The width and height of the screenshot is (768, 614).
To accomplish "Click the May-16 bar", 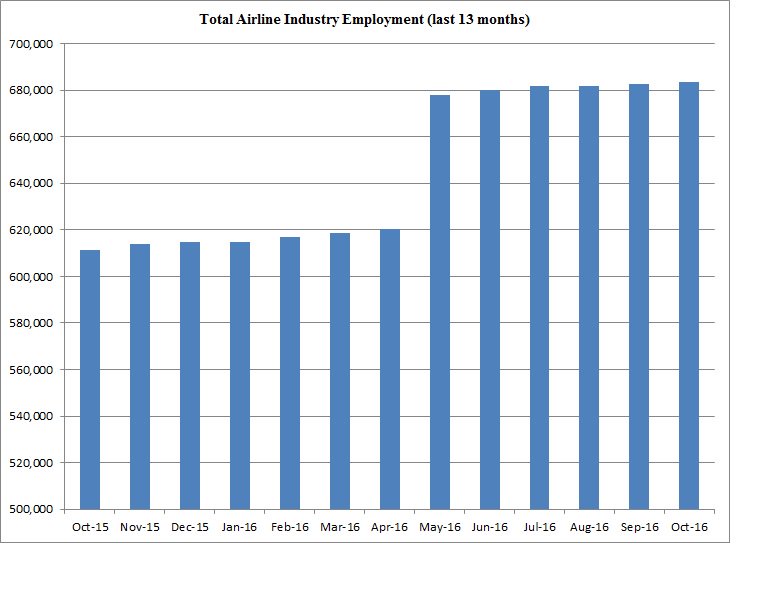I will [x=440, y=302].
